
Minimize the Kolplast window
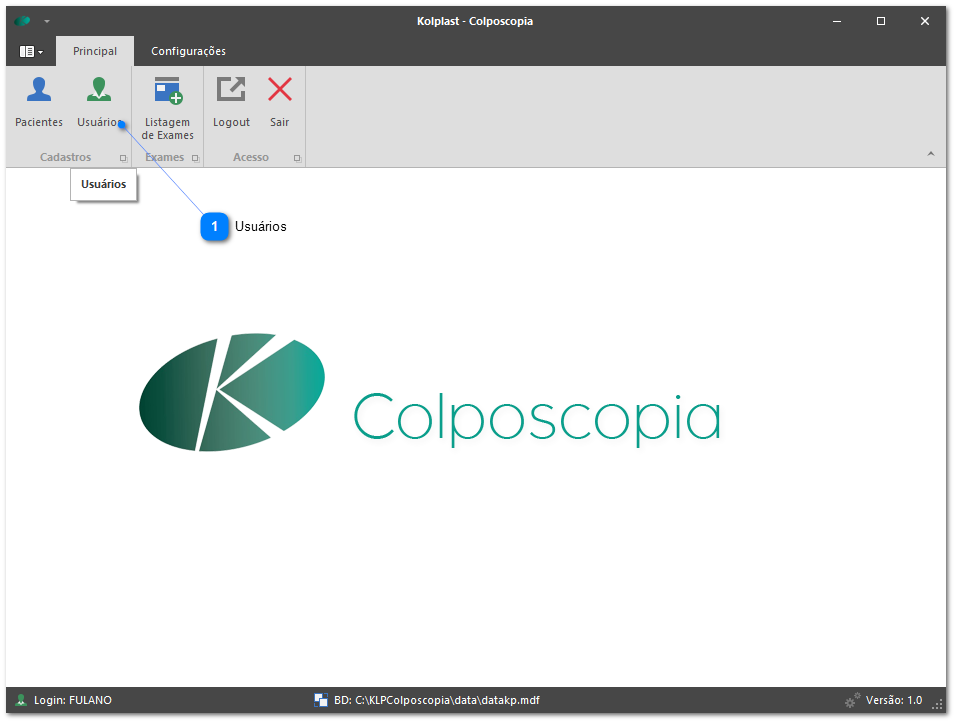[x=837, y=21]
